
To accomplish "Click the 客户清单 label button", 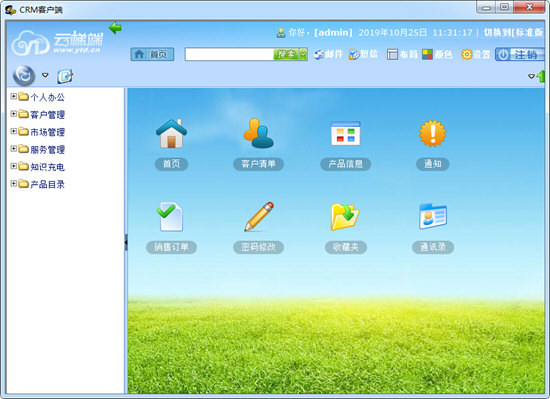I will (x=259, y=164).
